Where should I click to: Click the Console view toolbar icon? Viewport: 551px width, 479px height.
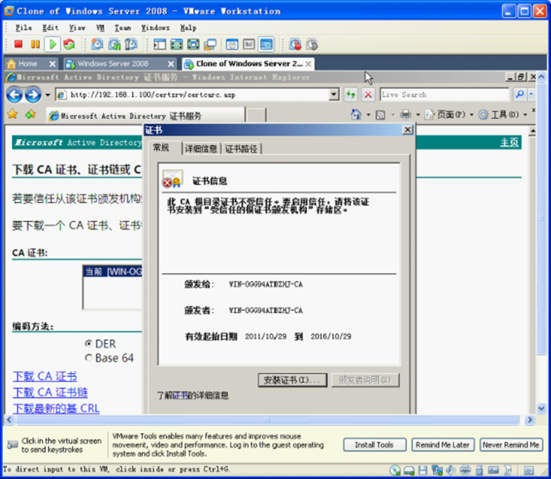[266, 44]
